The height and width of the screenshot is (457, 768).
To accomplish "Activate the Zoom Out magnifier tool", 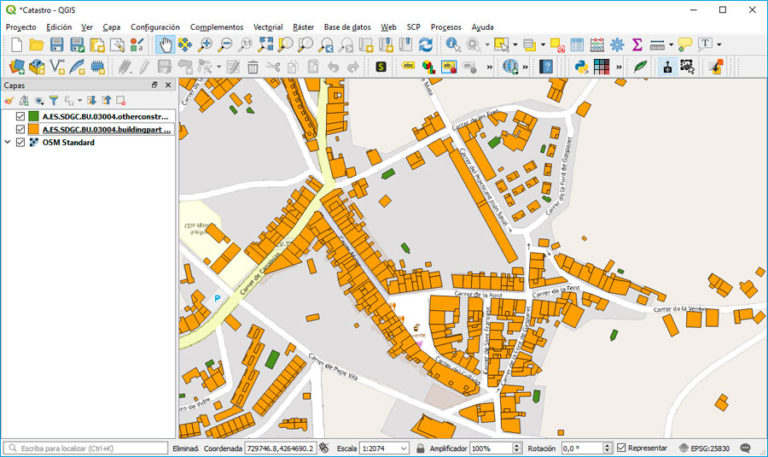I will coord(225,45).
